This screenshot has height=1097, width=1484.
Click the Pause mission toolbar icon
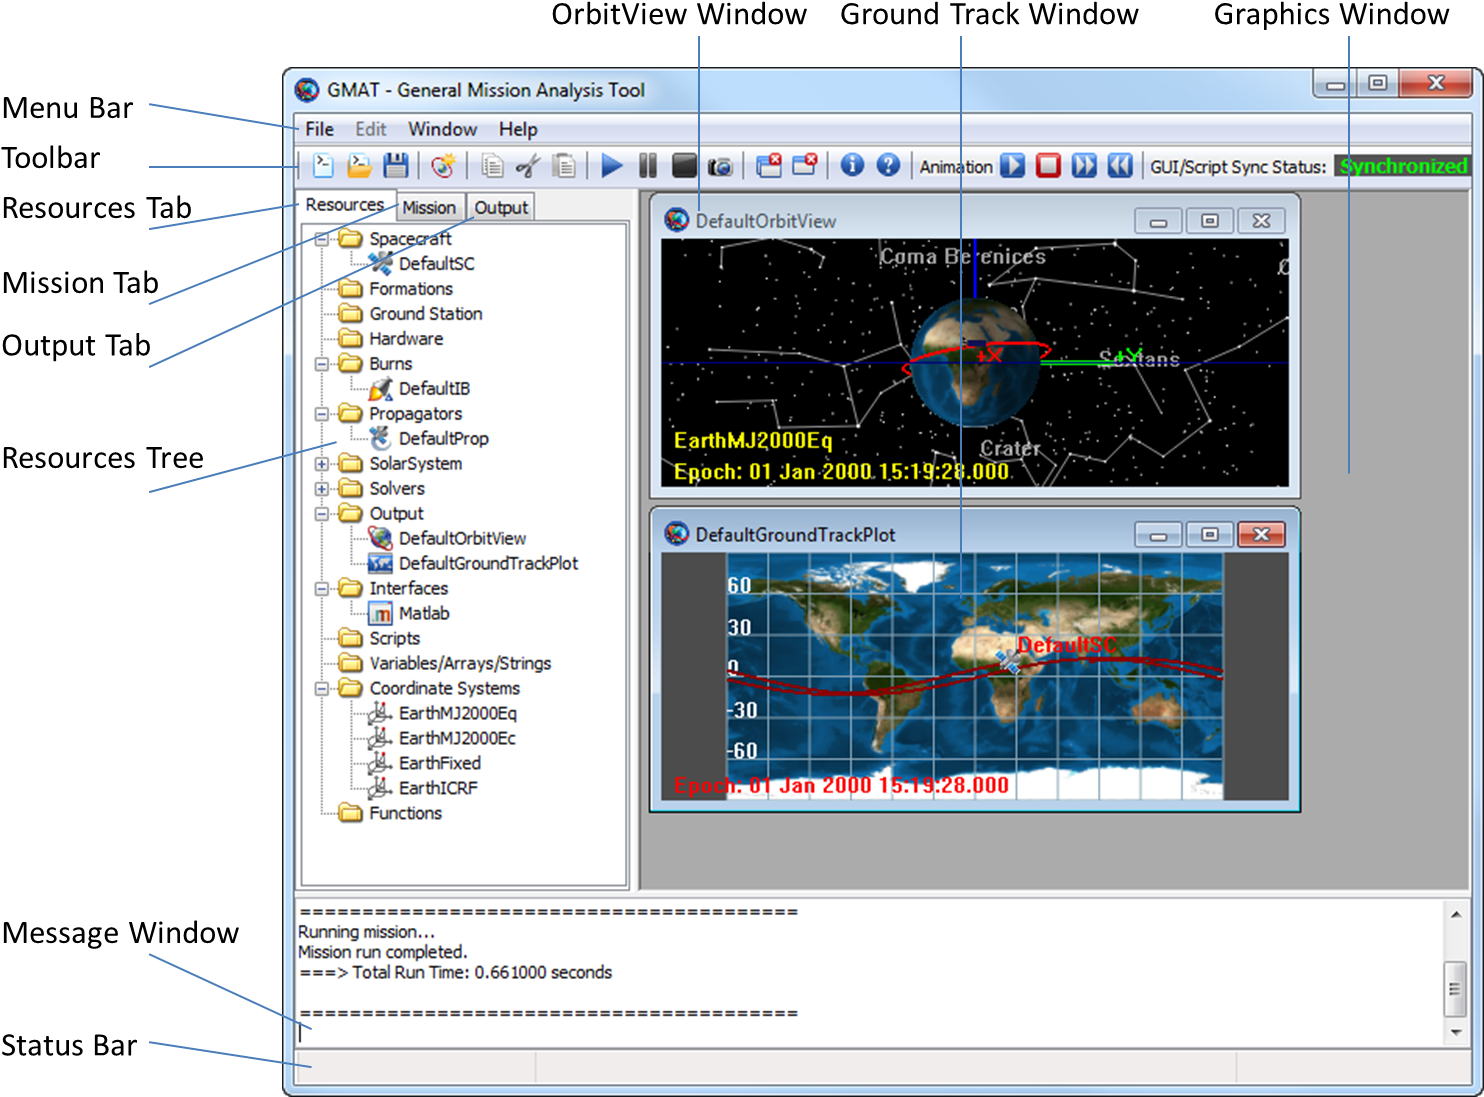tap(648, 166)
